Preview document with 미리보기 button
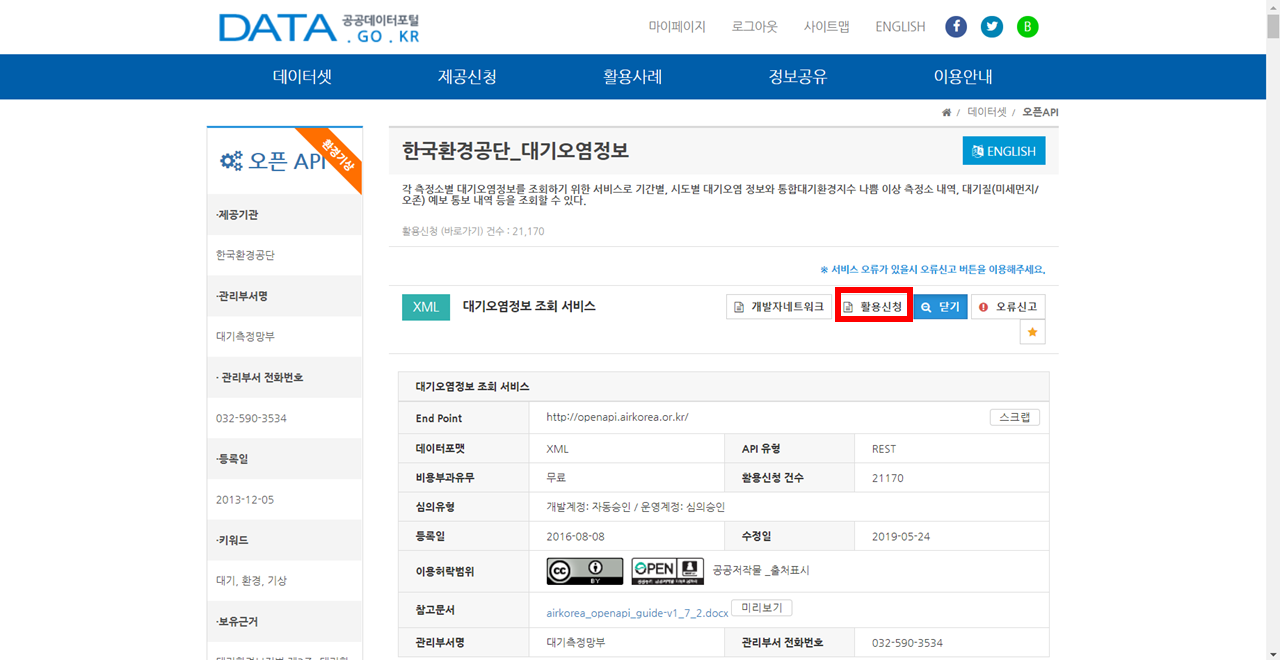 pyautogui.click(x=761, y=608)
